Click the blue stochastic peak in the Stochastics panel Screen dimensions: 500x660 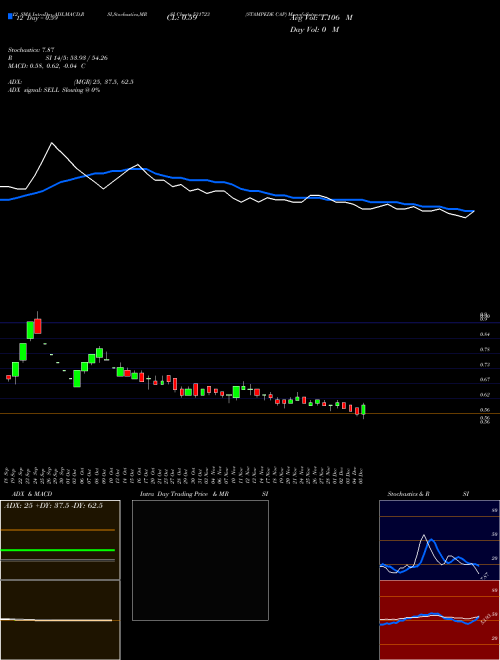tap(431, 540)
